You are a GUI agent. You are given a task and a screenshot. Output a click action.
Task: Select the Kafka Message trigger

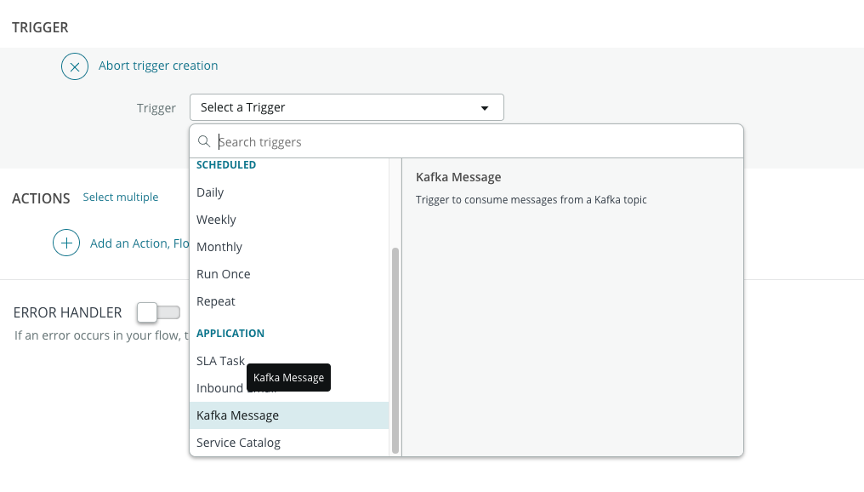click(289, 415)
